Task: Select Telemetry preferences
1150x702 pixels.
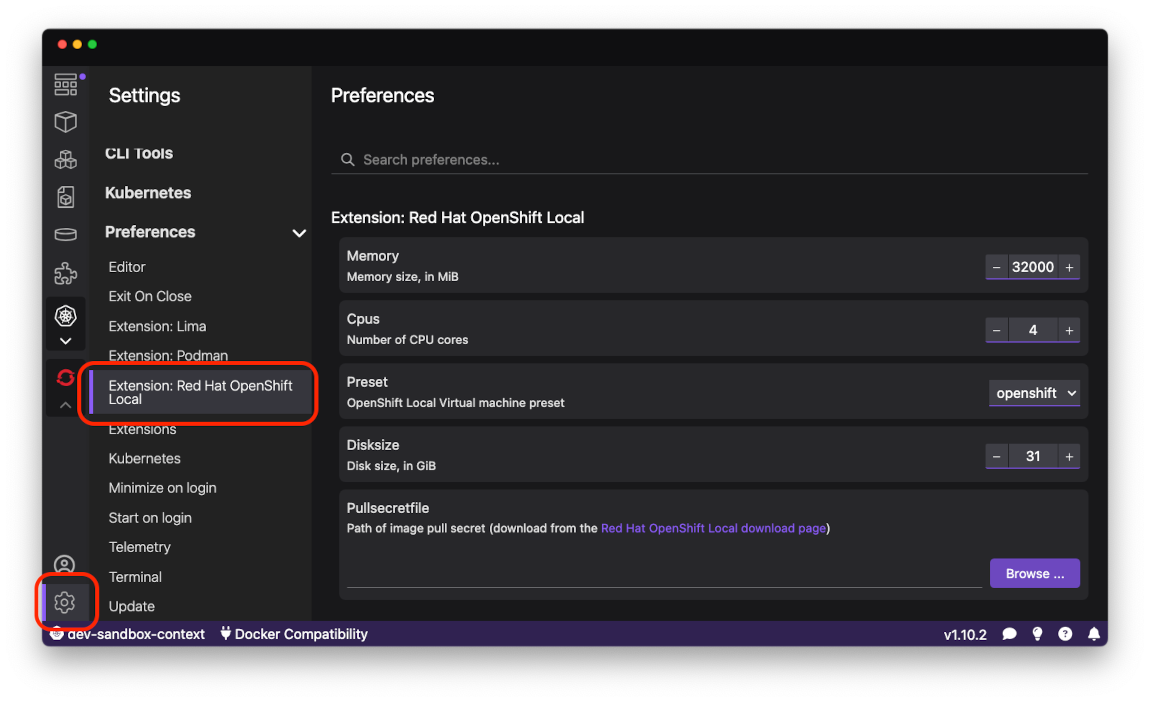Action: tap(139, 547)
